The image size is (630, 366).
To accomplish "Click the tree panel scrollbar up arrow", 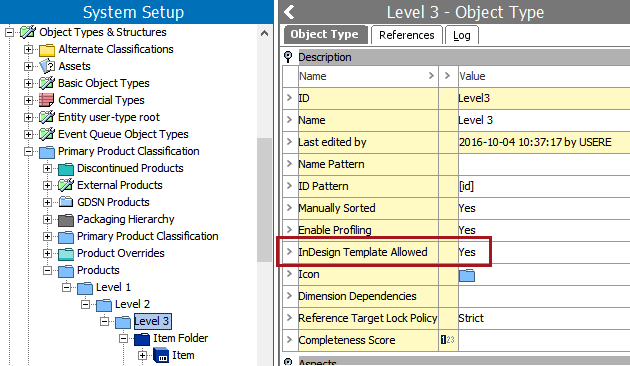I will [x=264, y=33].
